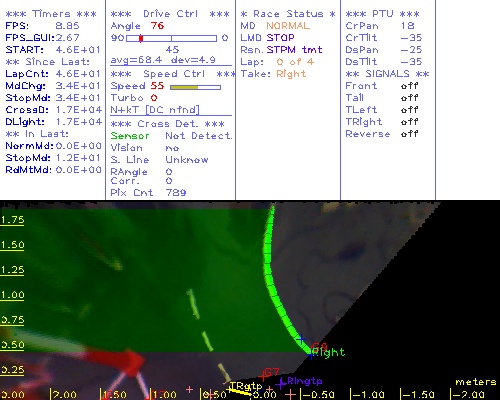The width and height of the screenshot is (500, 400).
Task: Click the red G7 cross marker
Action: (x=263, y=376)
